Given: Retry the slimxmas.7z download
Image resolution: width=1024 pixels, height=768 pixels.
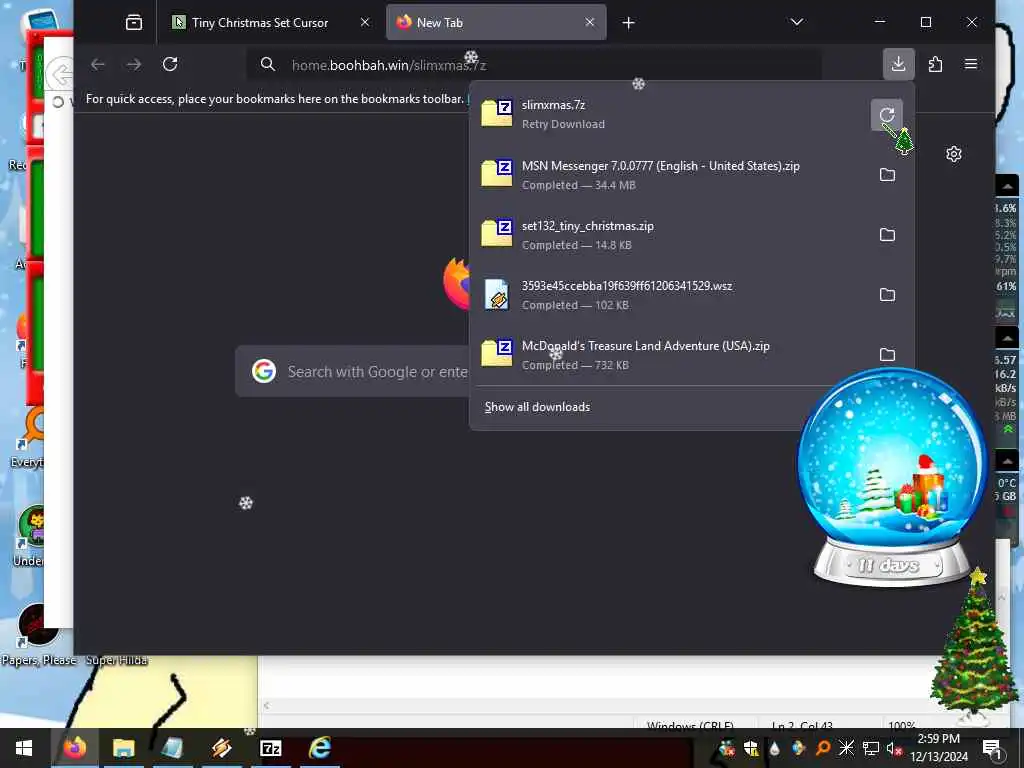Looking at the screenshot, I should pyautogui.click(x=886, y=115).
